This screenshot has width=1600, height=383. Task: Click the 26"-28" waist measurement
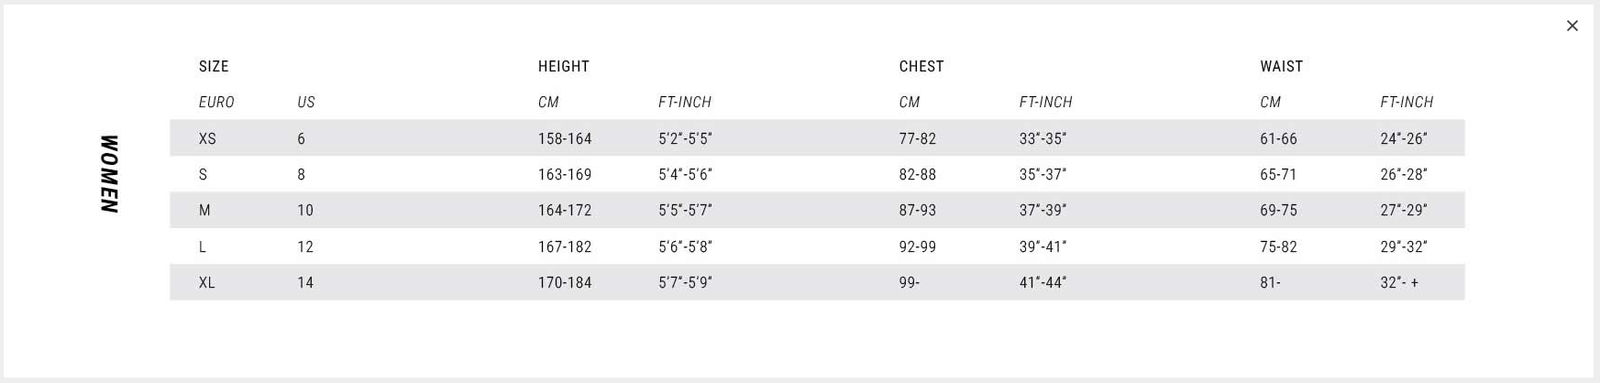[x=1404, y=174]
